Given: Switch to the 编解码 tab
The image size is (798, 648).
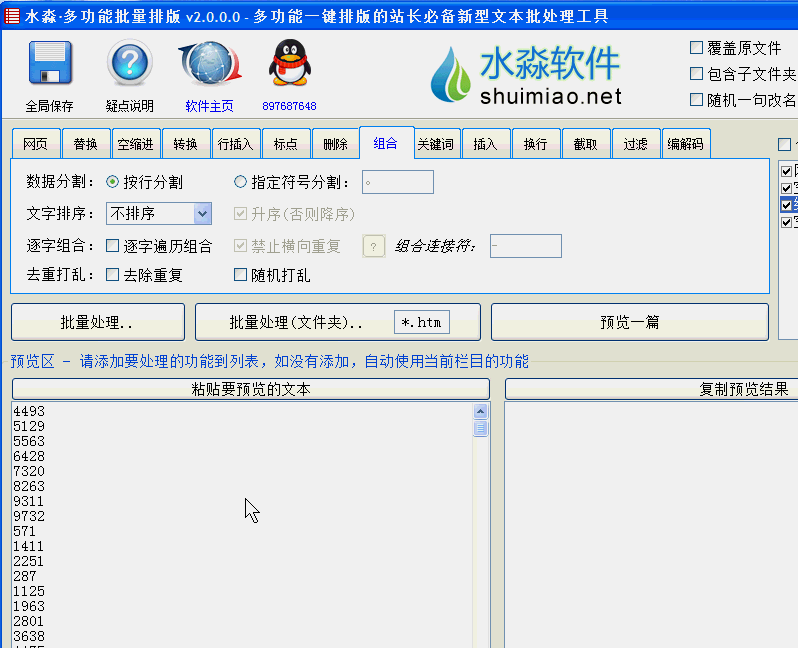Looking at the screenshot, I should (x=685, y=144).
